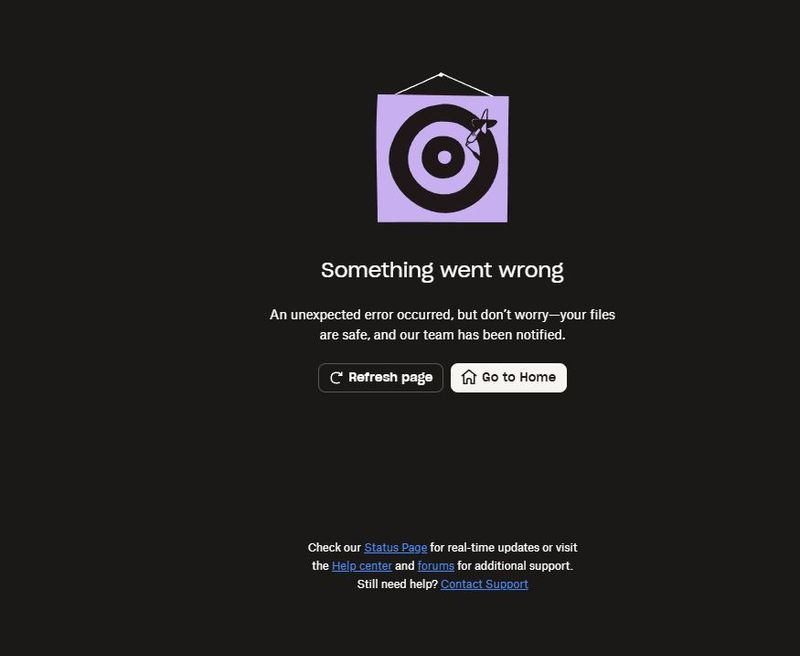The height and width of the screenshot is (656, 800).
Task: Click the bullseye center of the target
Action: click(444, 157)
